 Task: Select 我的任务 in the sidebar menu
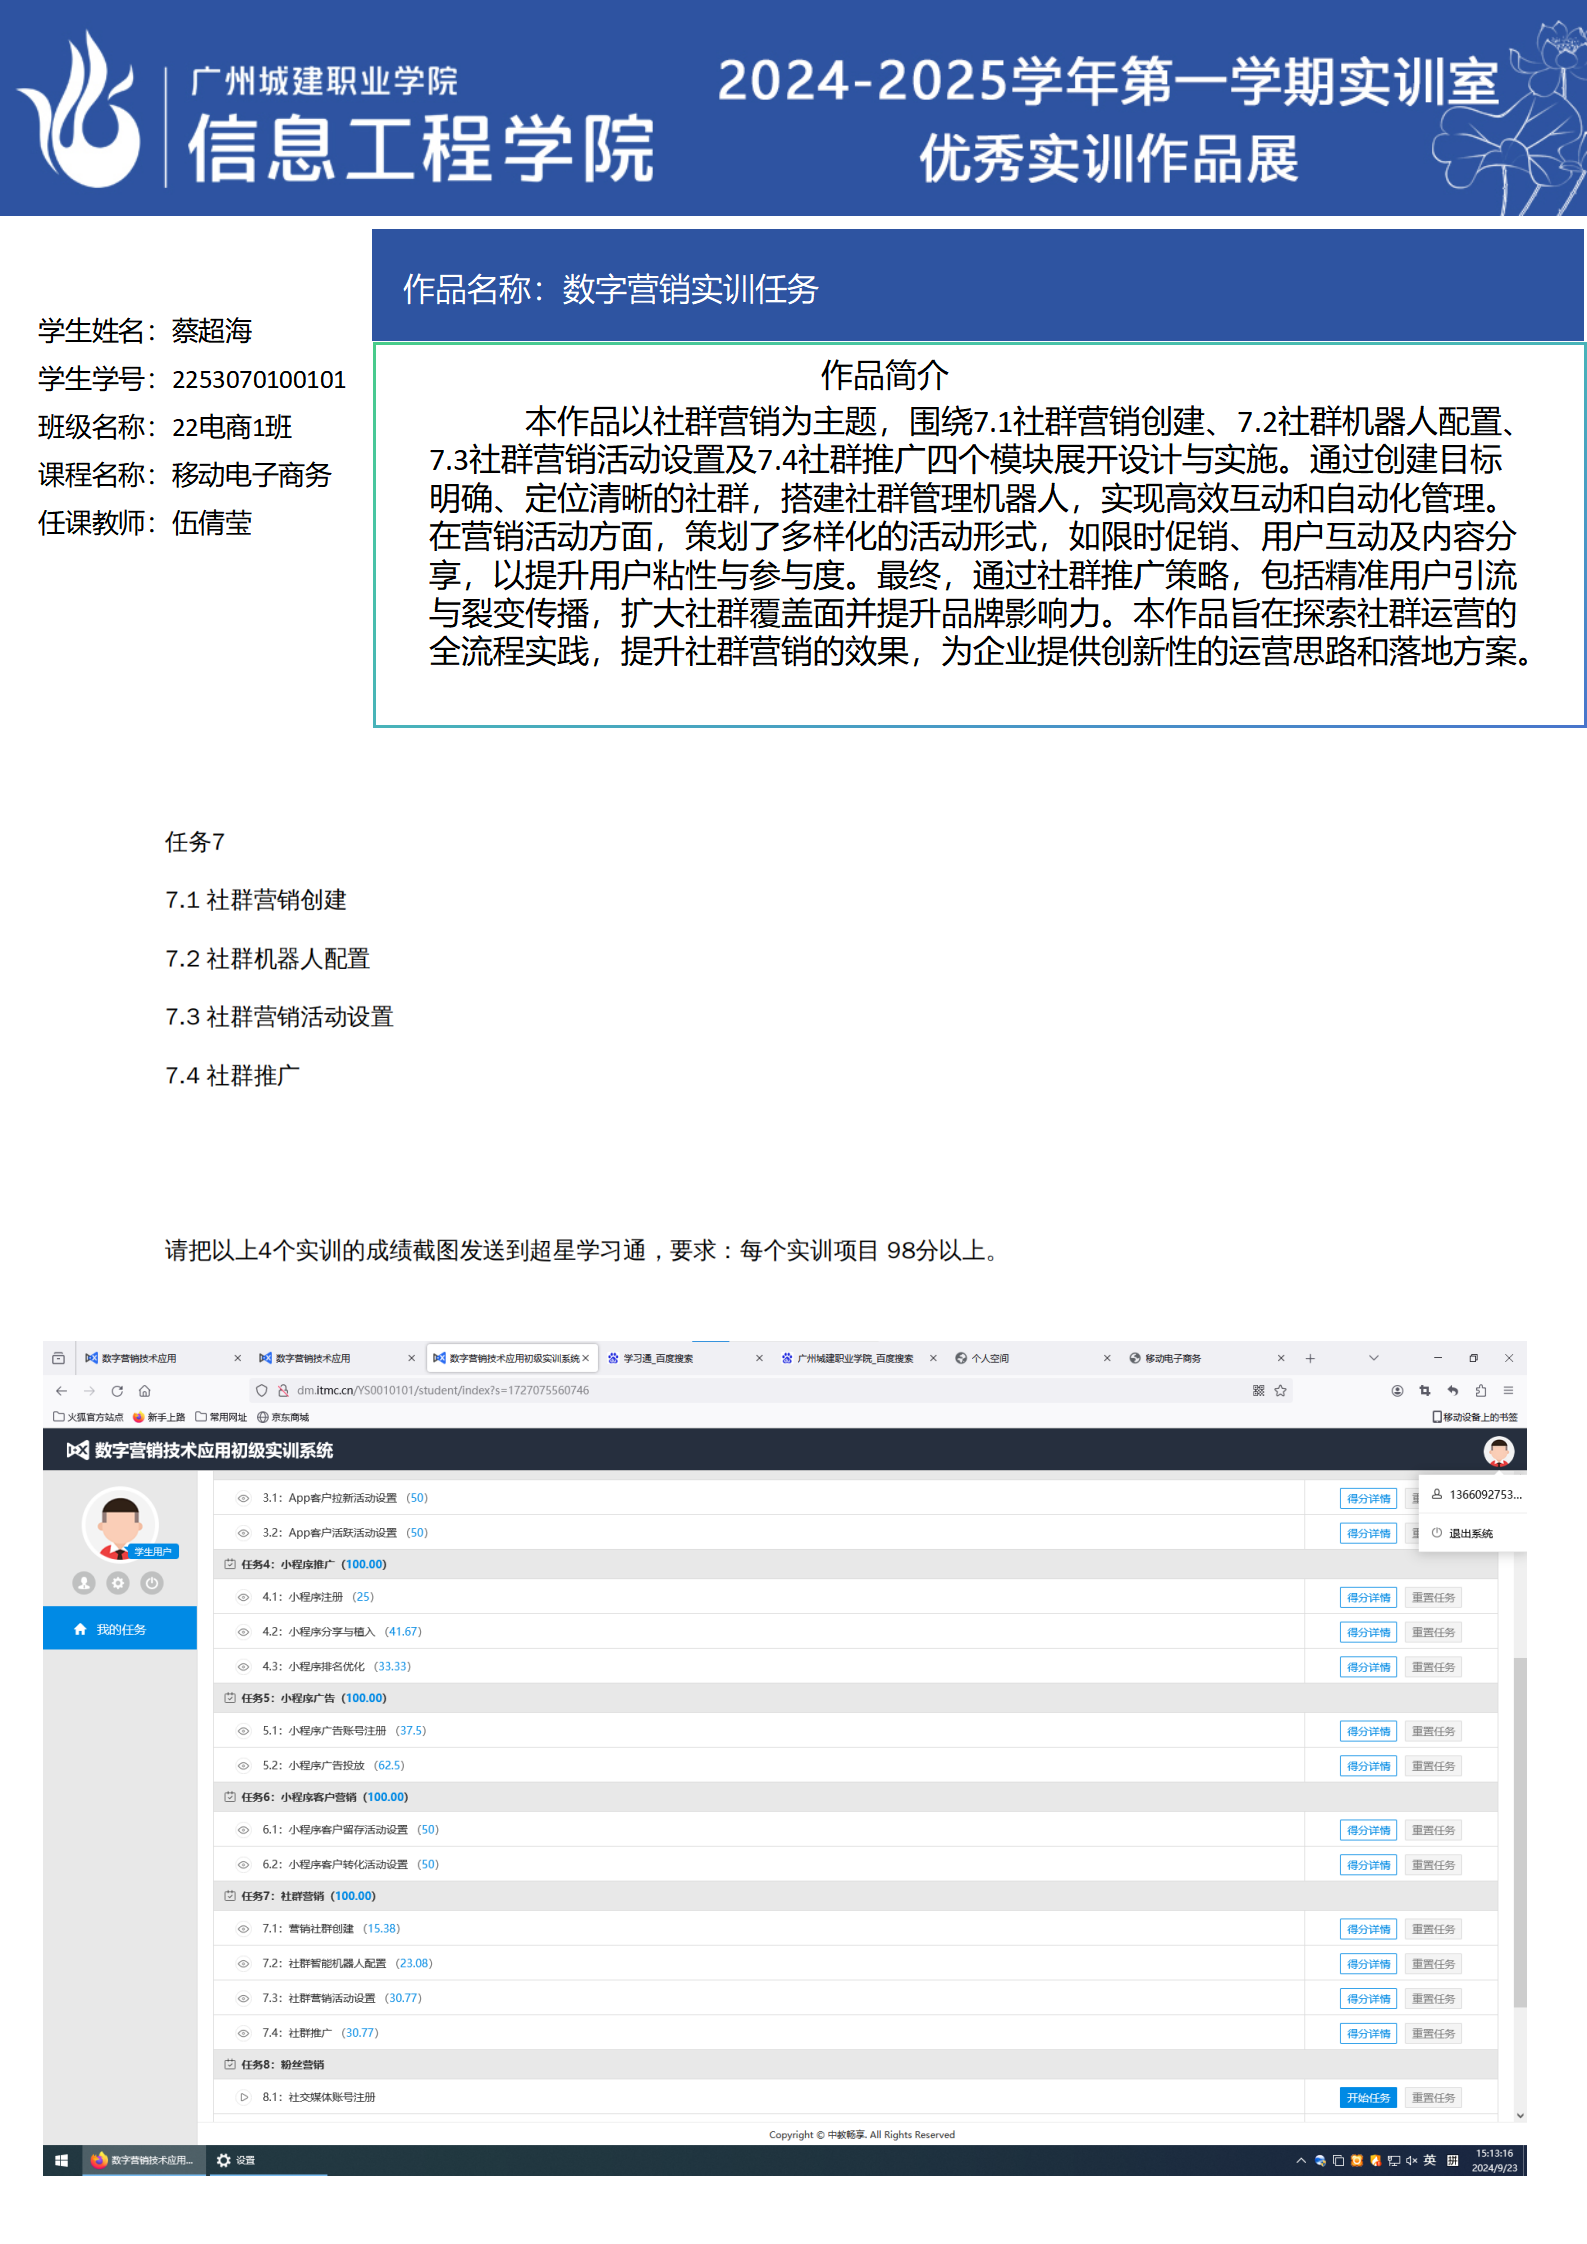[x=120, y=1629]
